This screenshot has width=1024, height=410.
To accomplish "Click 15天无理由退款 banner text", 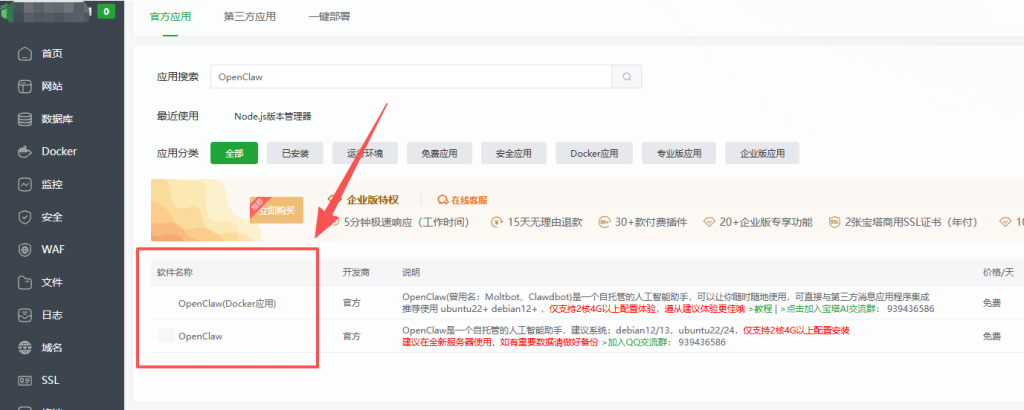I will pos(543,222).
